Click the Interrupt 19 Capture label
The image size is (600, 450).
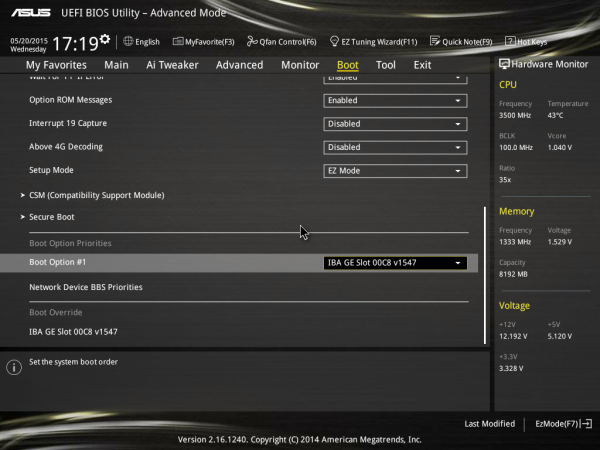coord(68,123)
